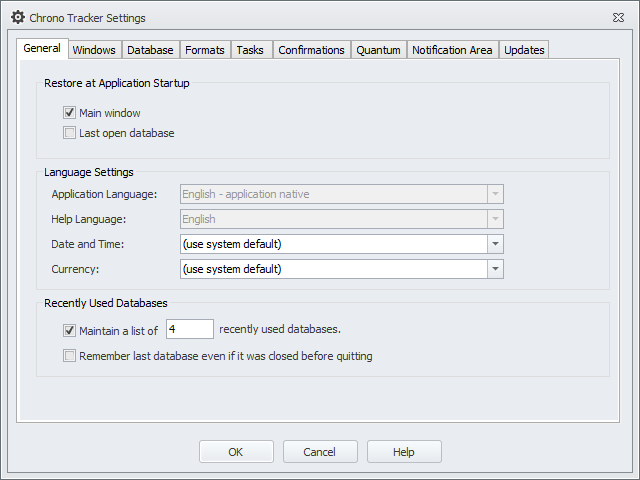The height and width of the screenshot is (480, 640).
Task: Close the Chrono Tracker Settings dialog
Action: [618, 18]
